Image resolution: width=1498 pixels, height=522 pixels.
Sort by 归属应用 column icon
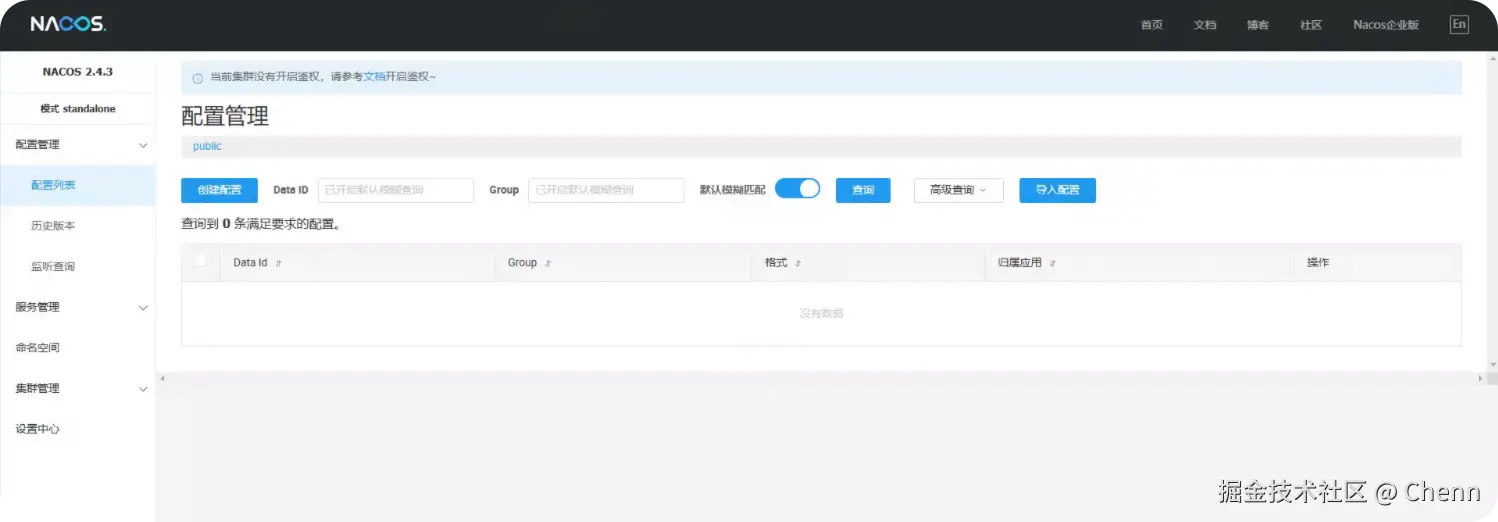(x=1052, y=263)
